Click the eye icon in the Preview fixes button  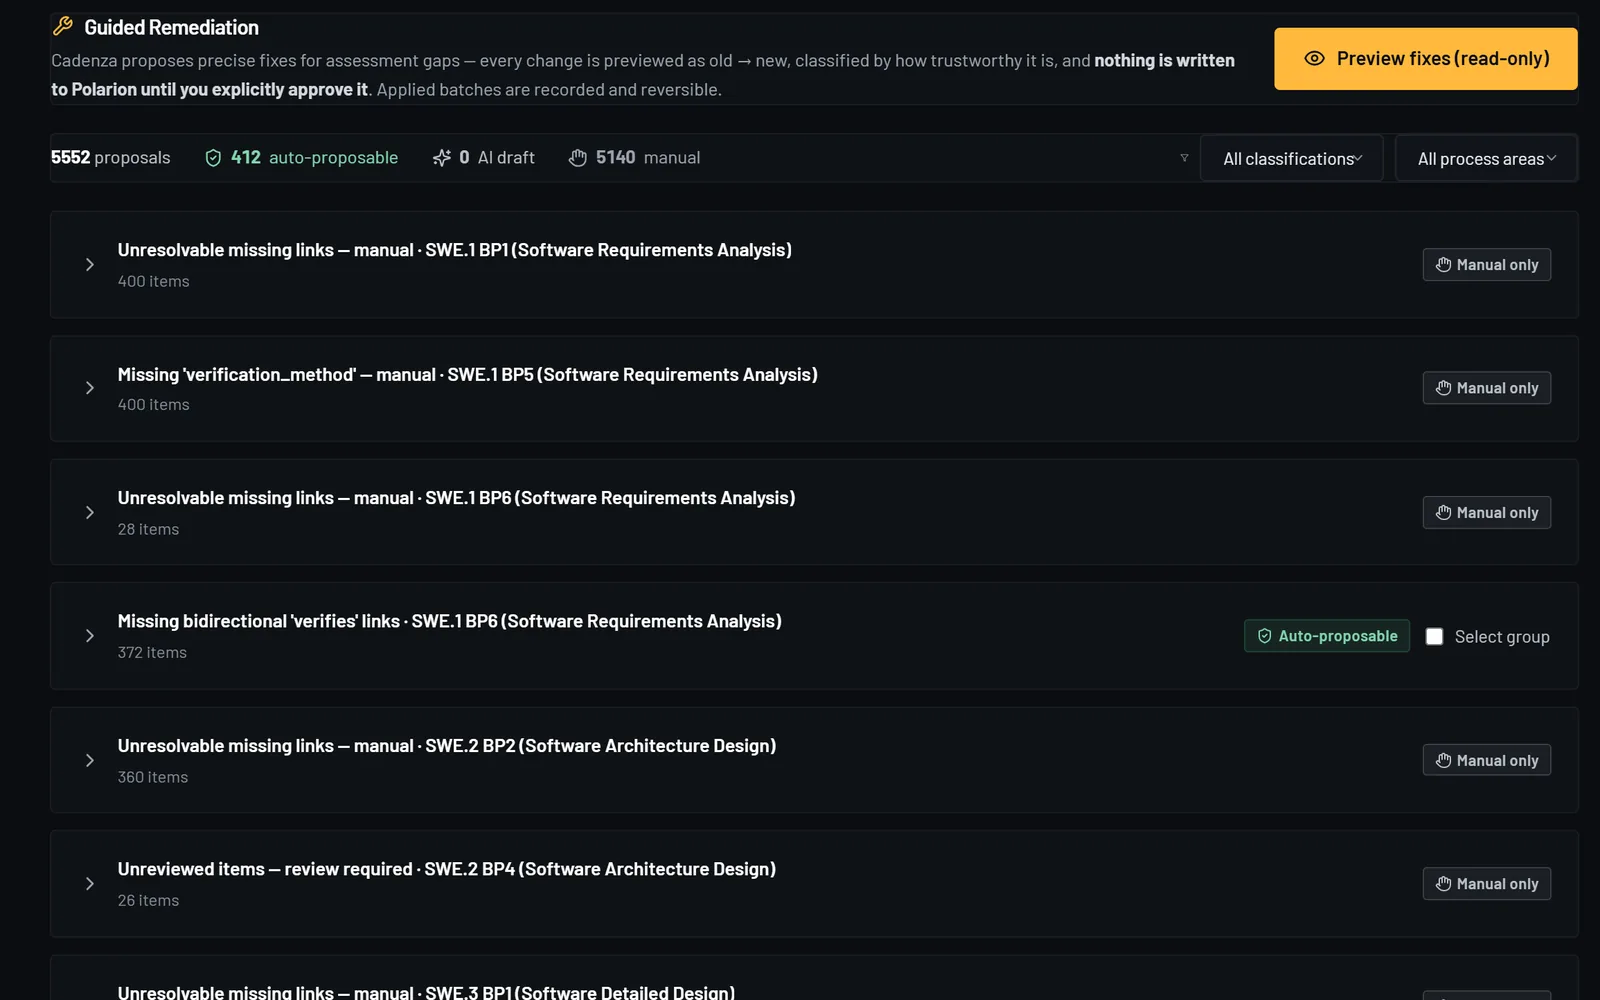click(x=1314, y=59)
